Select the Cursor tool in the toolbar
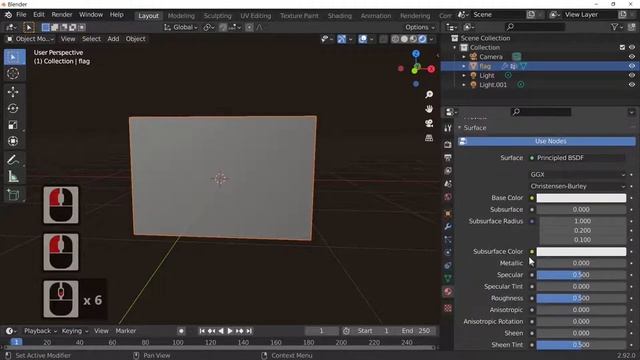This screenshot has height=360, width=640. point(13,74)
